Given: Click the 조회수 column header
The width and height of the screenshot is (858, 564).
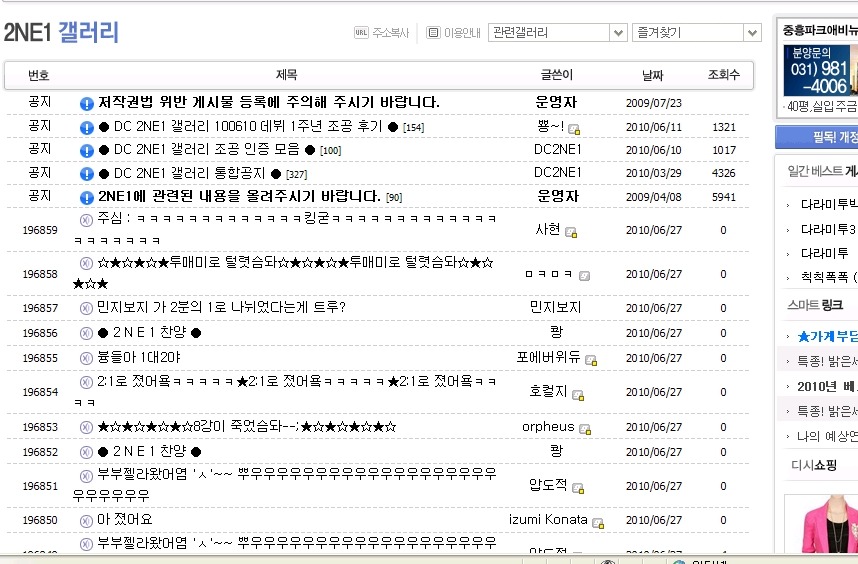Looking at the screenshot, I should 723,75.
